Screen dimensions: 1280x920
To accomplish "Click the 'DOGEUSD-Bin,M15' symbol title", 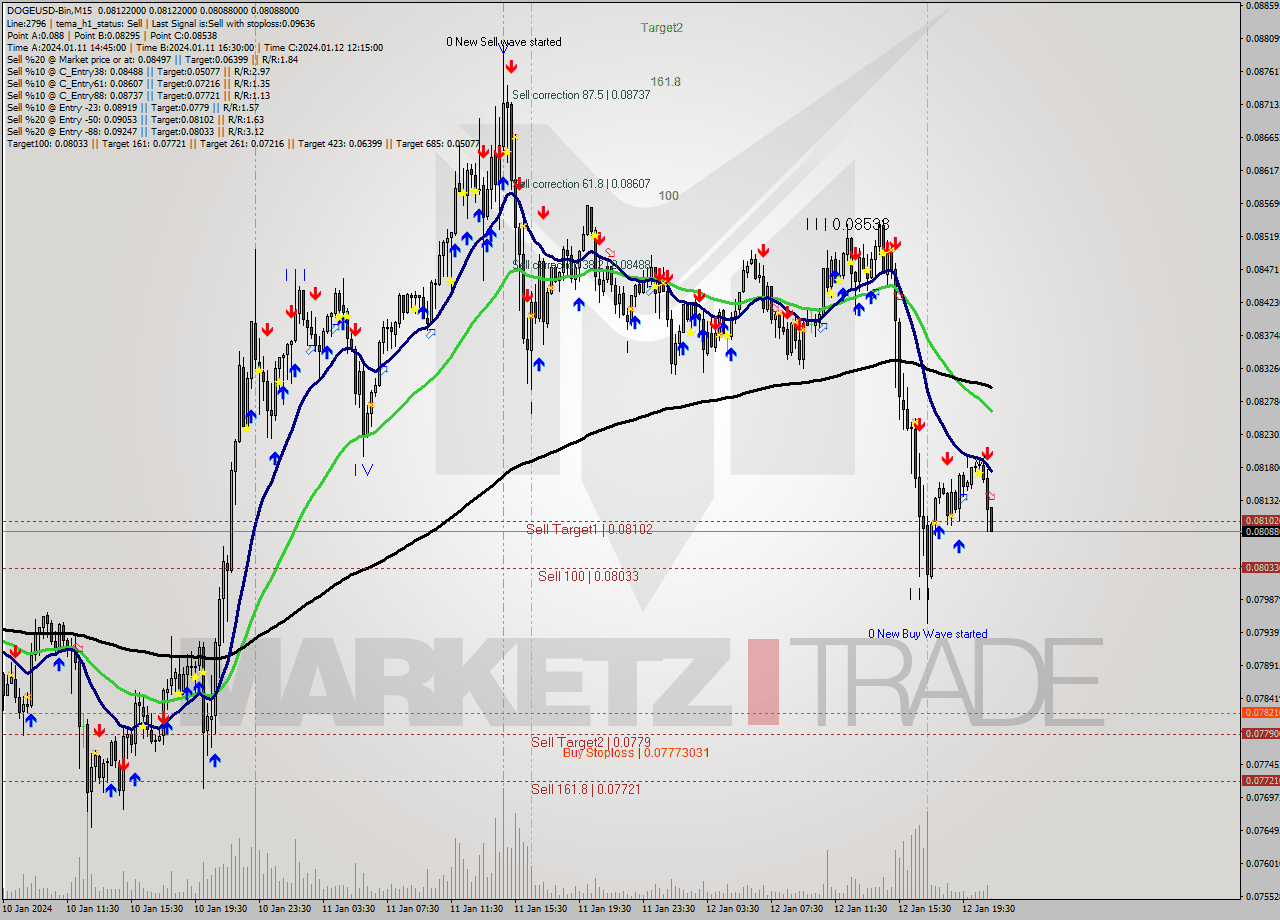I will point(48,11).
